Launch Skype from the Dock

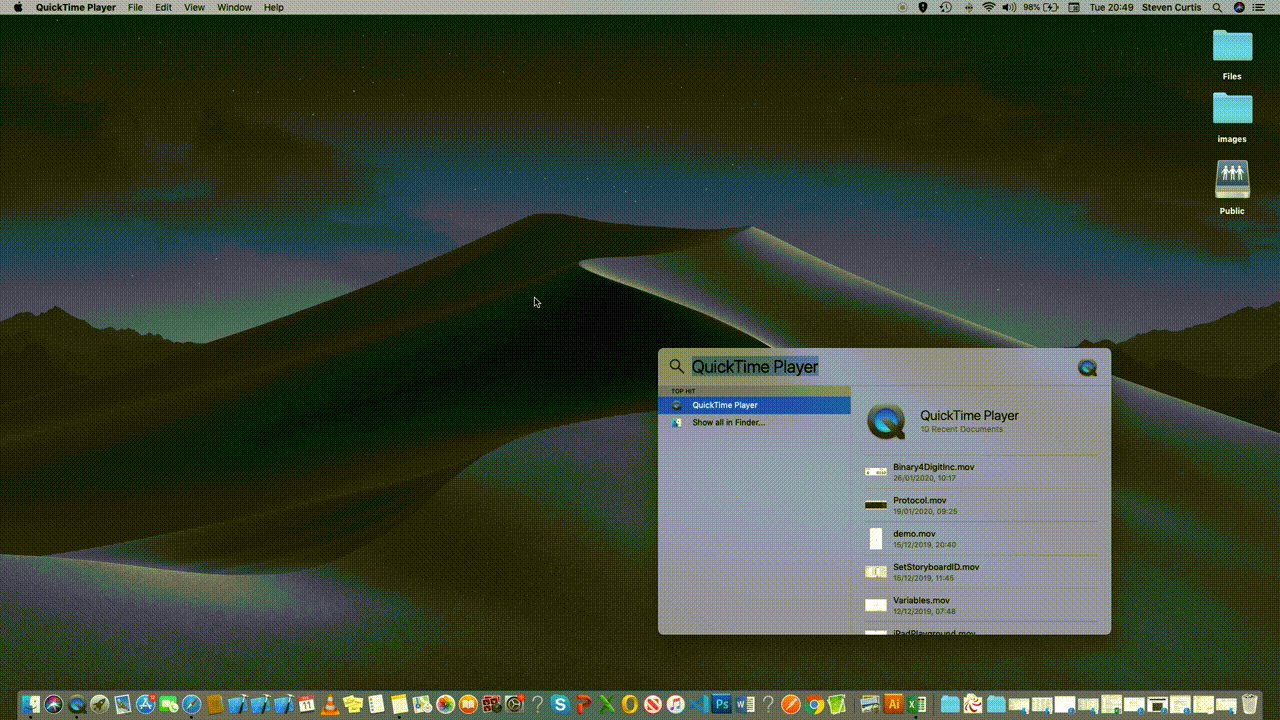(x=560, y=704)
